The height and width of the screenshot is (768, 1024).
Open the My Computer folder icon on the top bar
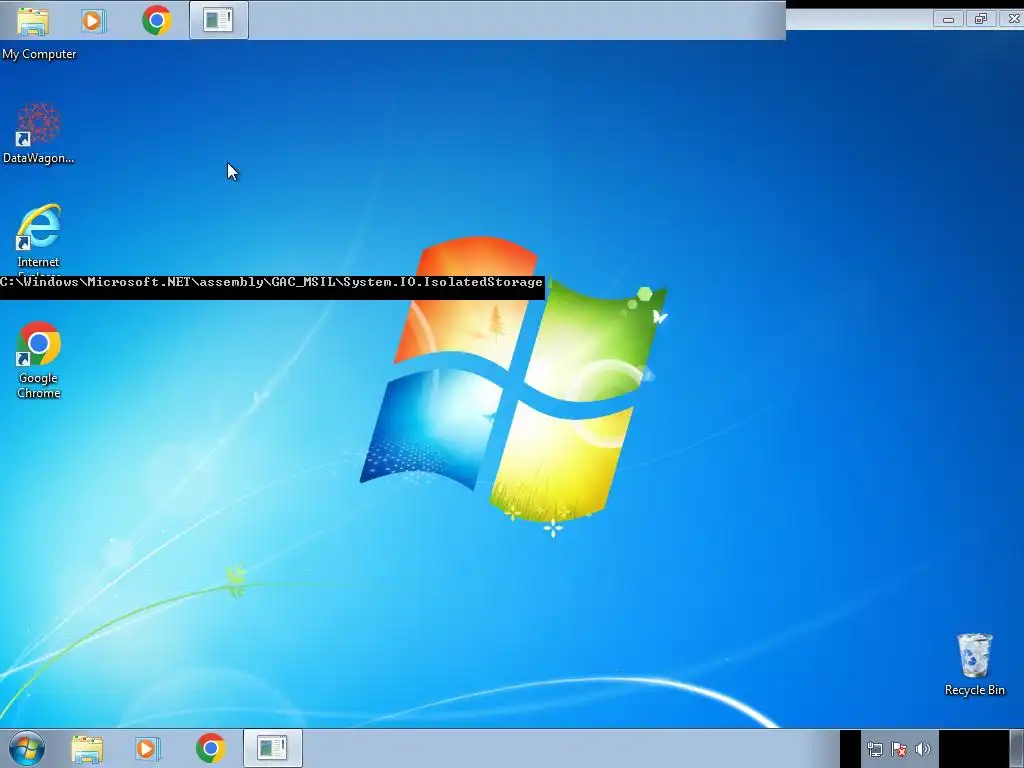(33, 20)
